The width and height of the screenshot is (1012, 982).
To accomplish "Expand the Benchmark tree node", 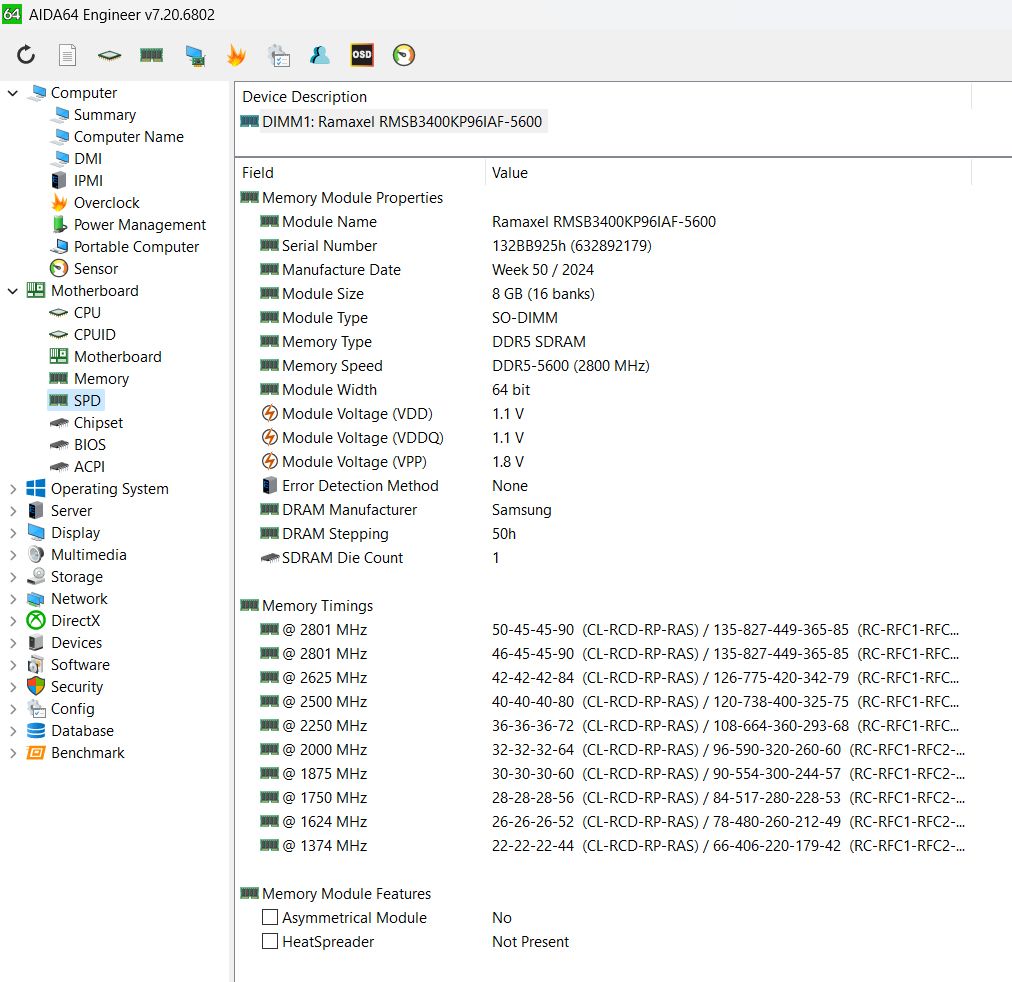I will 13,753.
